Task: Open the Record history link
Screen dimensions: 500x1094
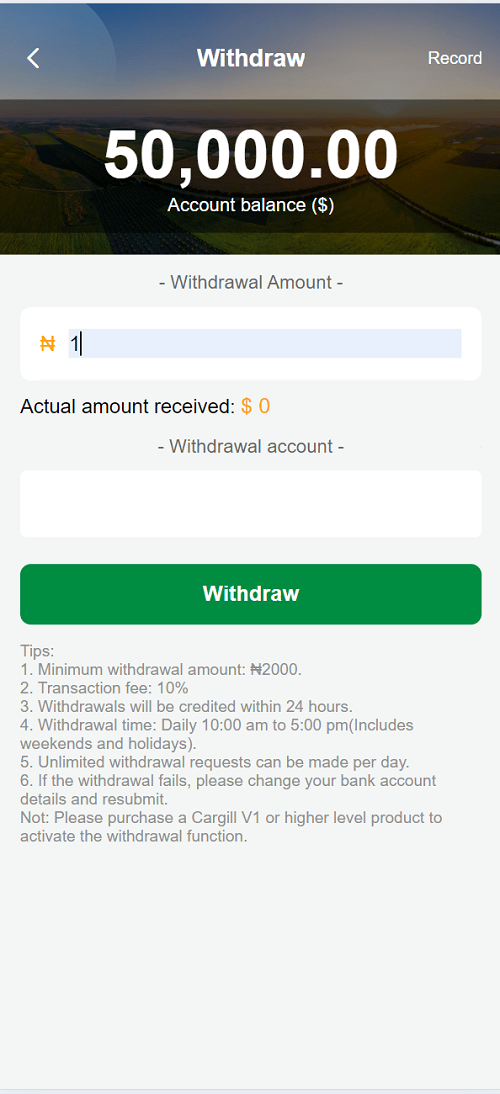Action: tap(455, 58)
